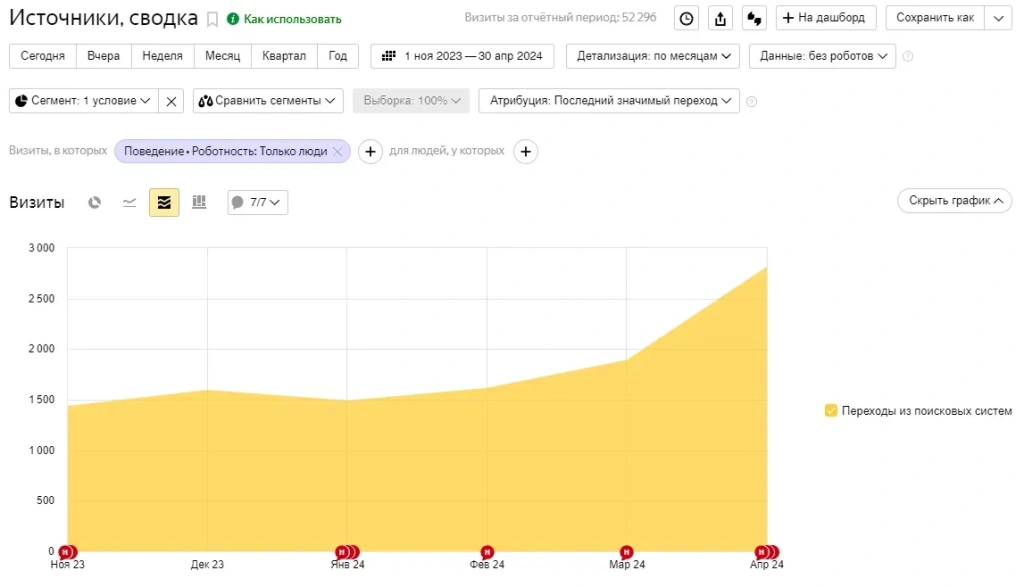Viewport: 1024px width, 587px height.
Task: Open the report history clock icon
Action: [x=686, y=18]
